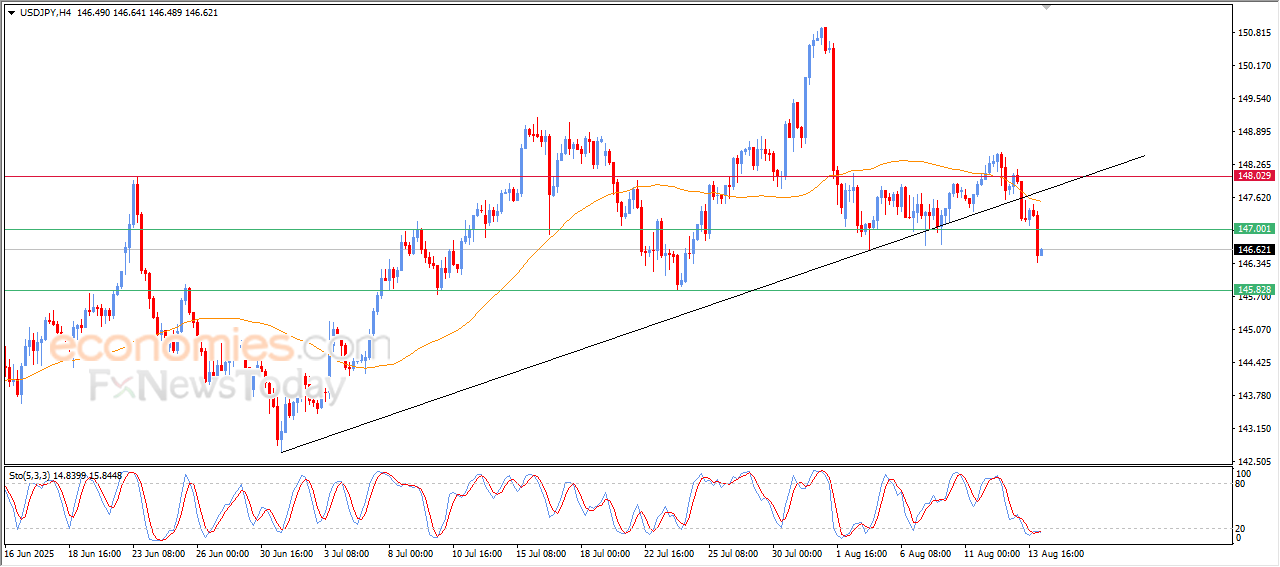Click the 30 Jun 16:00 time label

tap(287, 553)
